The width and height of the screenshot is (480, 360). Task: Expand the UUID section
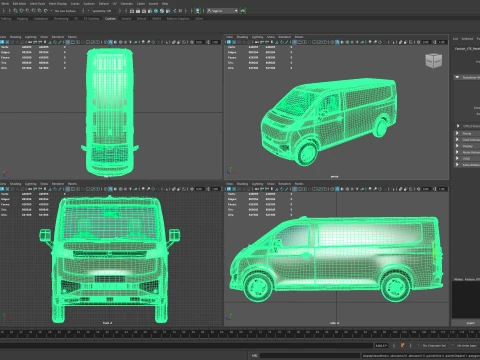(x=457, y=158)
